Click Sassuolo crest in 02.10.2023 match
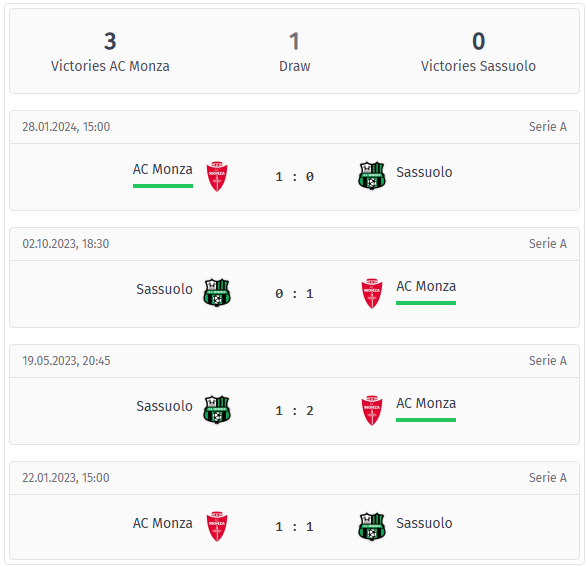 [217, 293]
